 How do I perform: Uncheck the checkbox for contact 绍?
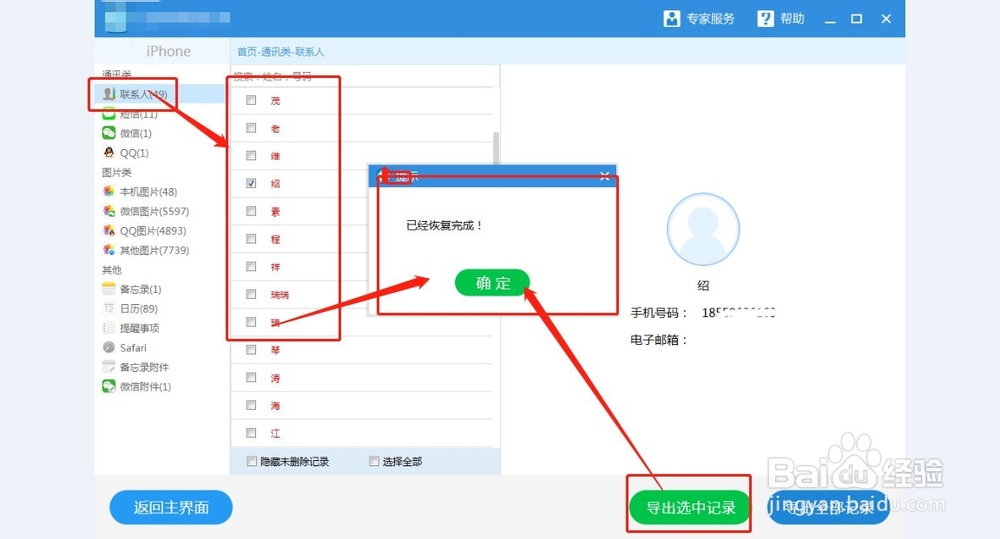[x=251, y=183]
